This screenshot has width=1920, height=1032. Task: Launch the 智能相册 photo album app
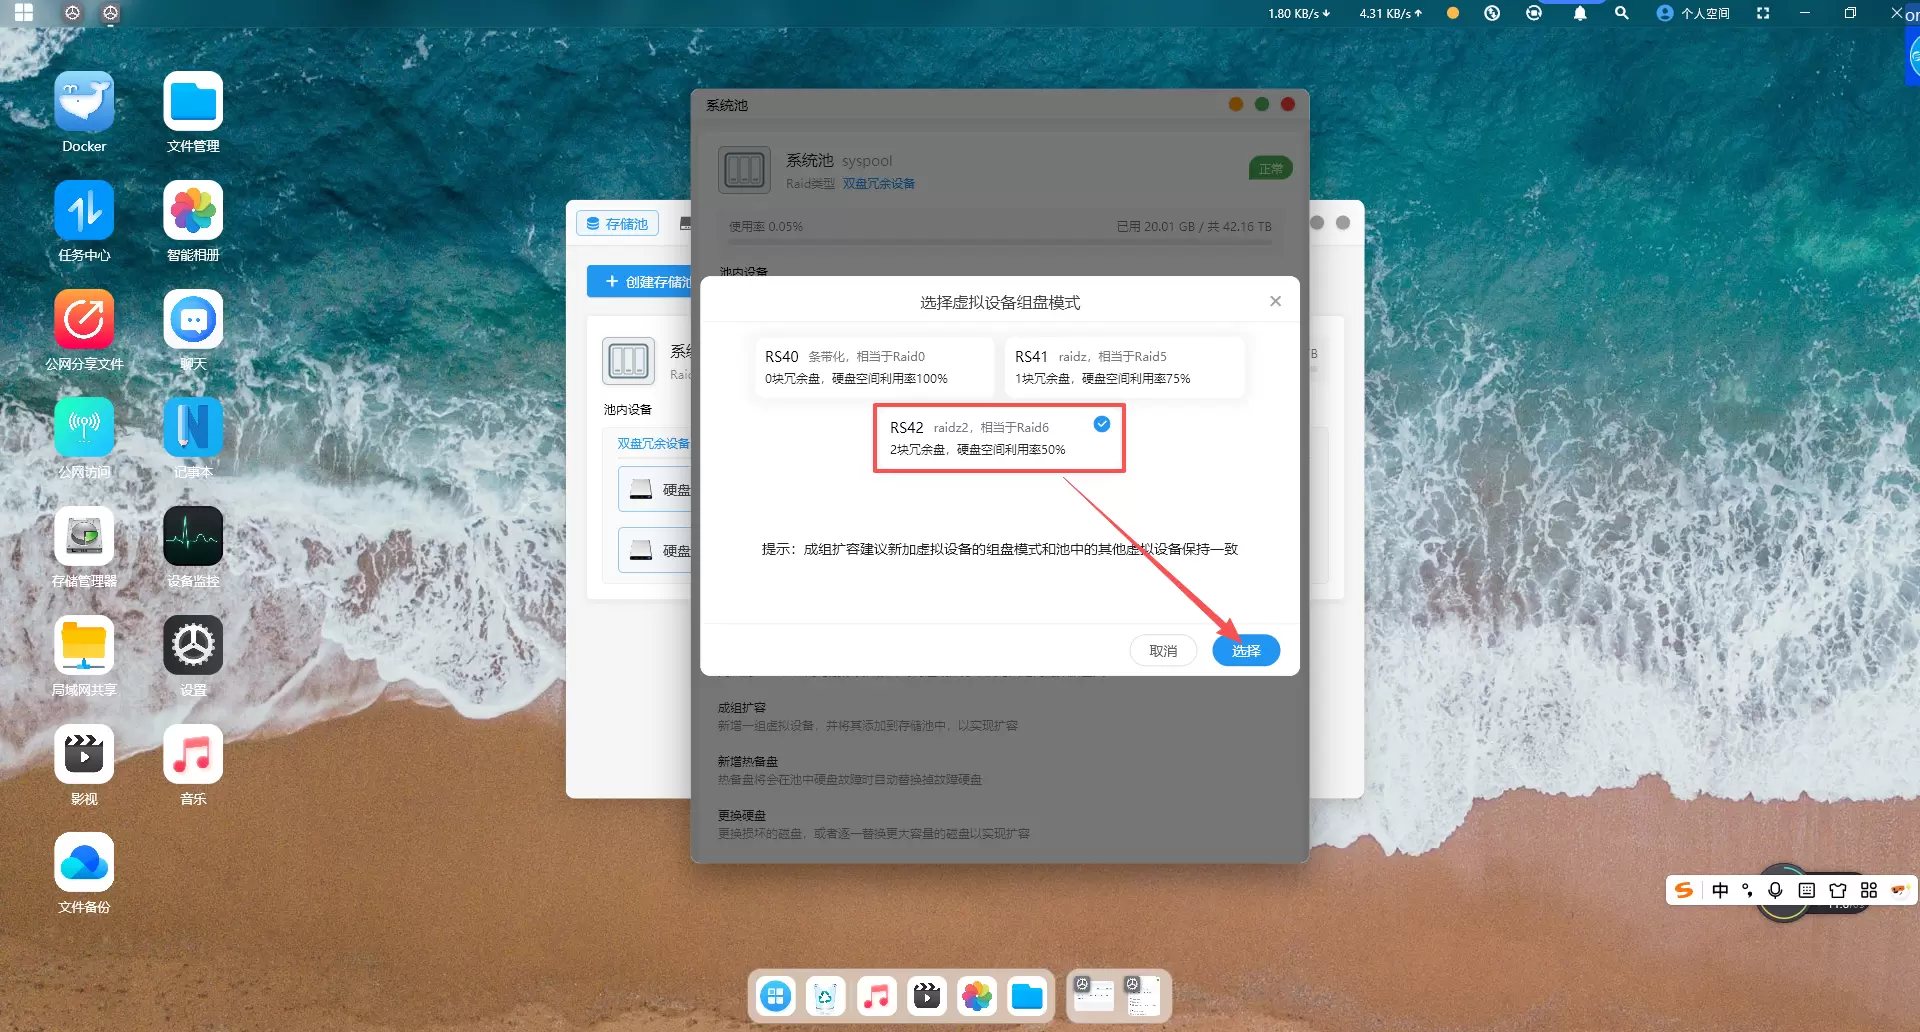[193, 211]
